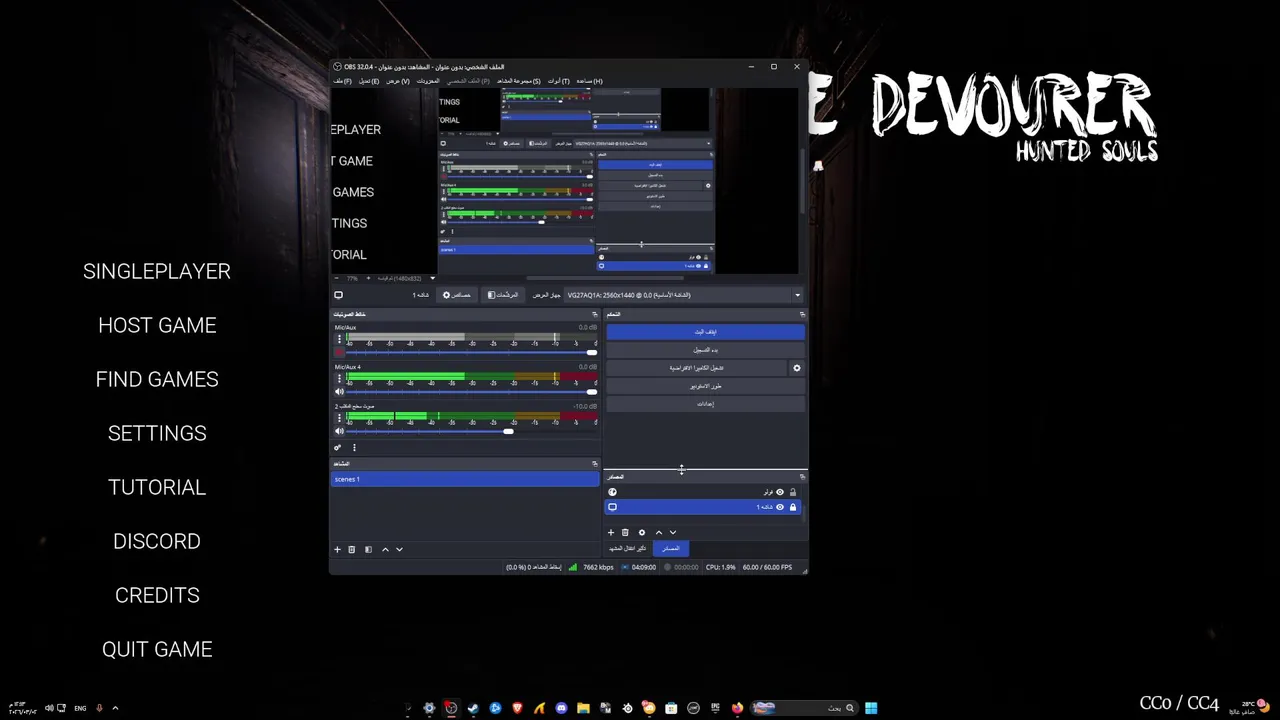Viewport: 1280px width, 720px height.
Task: Open Discord app in the taskbar
Action: 561,708
